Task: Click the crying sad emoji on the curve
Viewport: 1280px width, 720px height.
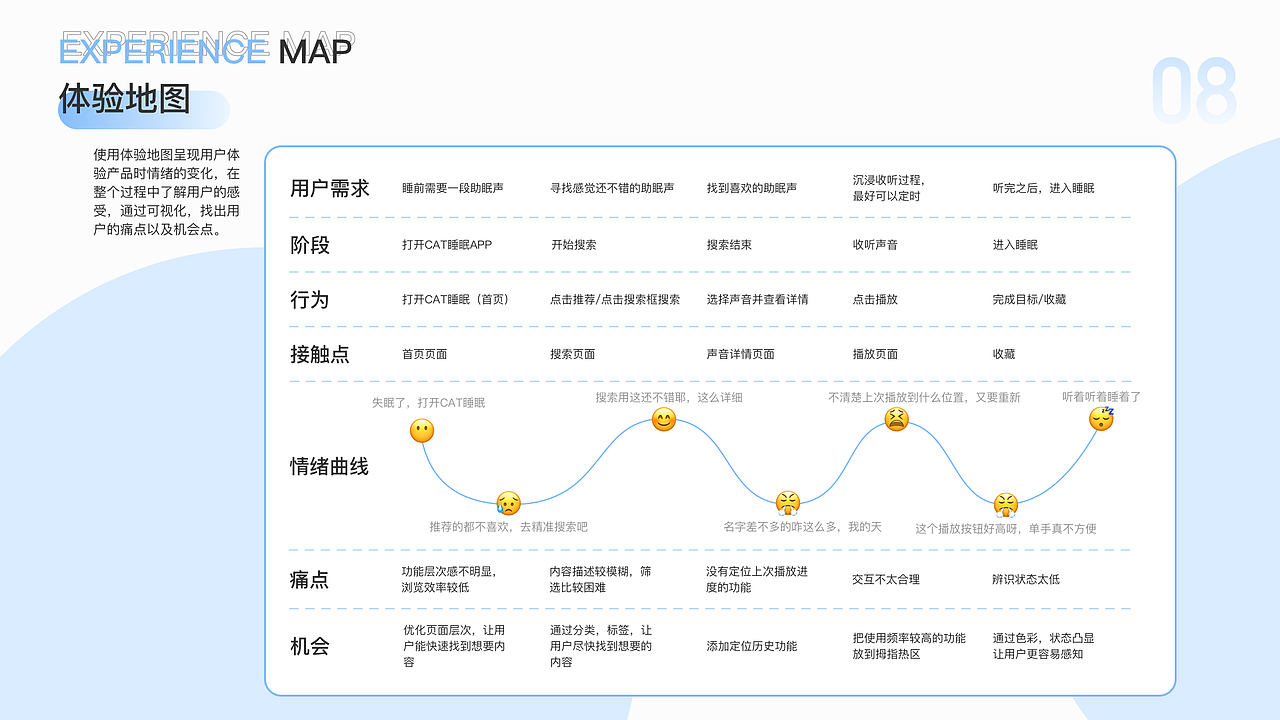Action: pos(508,503)
